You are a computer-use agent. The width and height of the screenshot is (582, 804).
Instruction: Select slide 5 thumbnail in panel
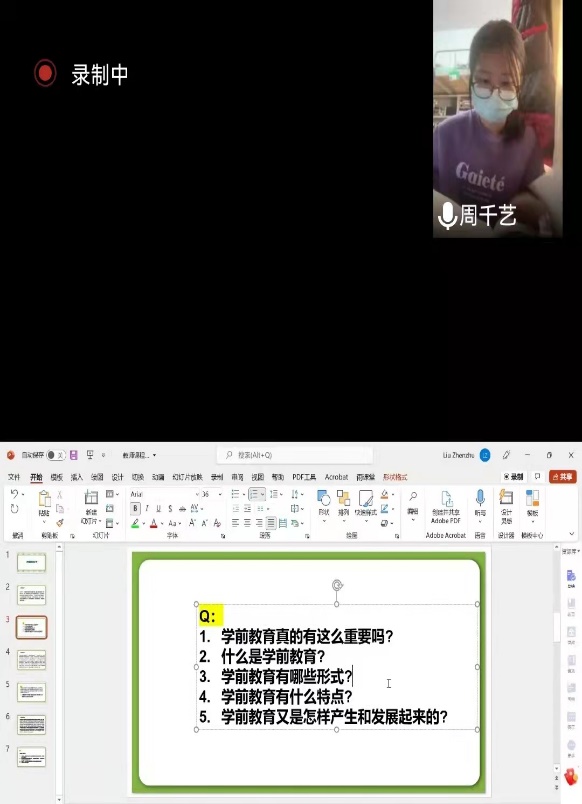(31, 692)
